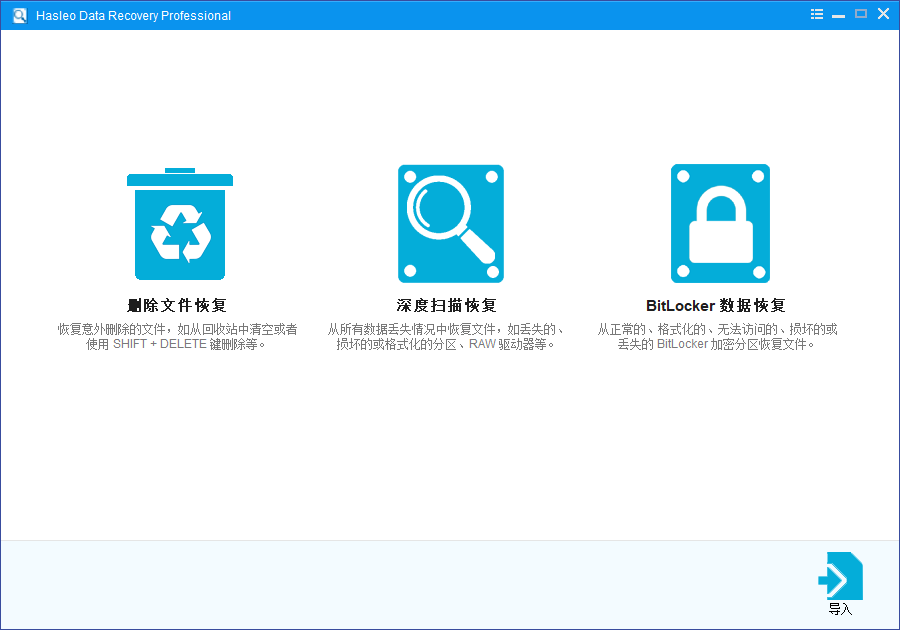Open 深度扫描恢复 via the magnifier drive icon
The image size is (900, 630).
coord(450,223)
